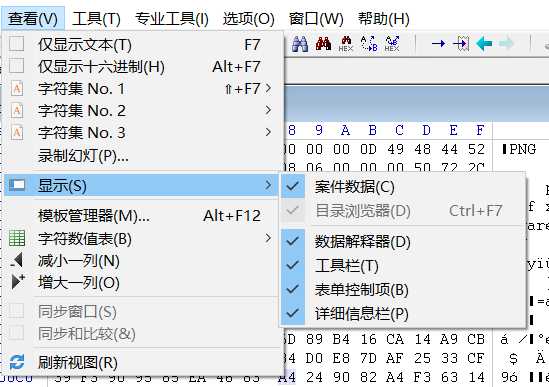Screen dimensions: 549x387
Task: Select hex byte B4
Action: coord(341,339)
